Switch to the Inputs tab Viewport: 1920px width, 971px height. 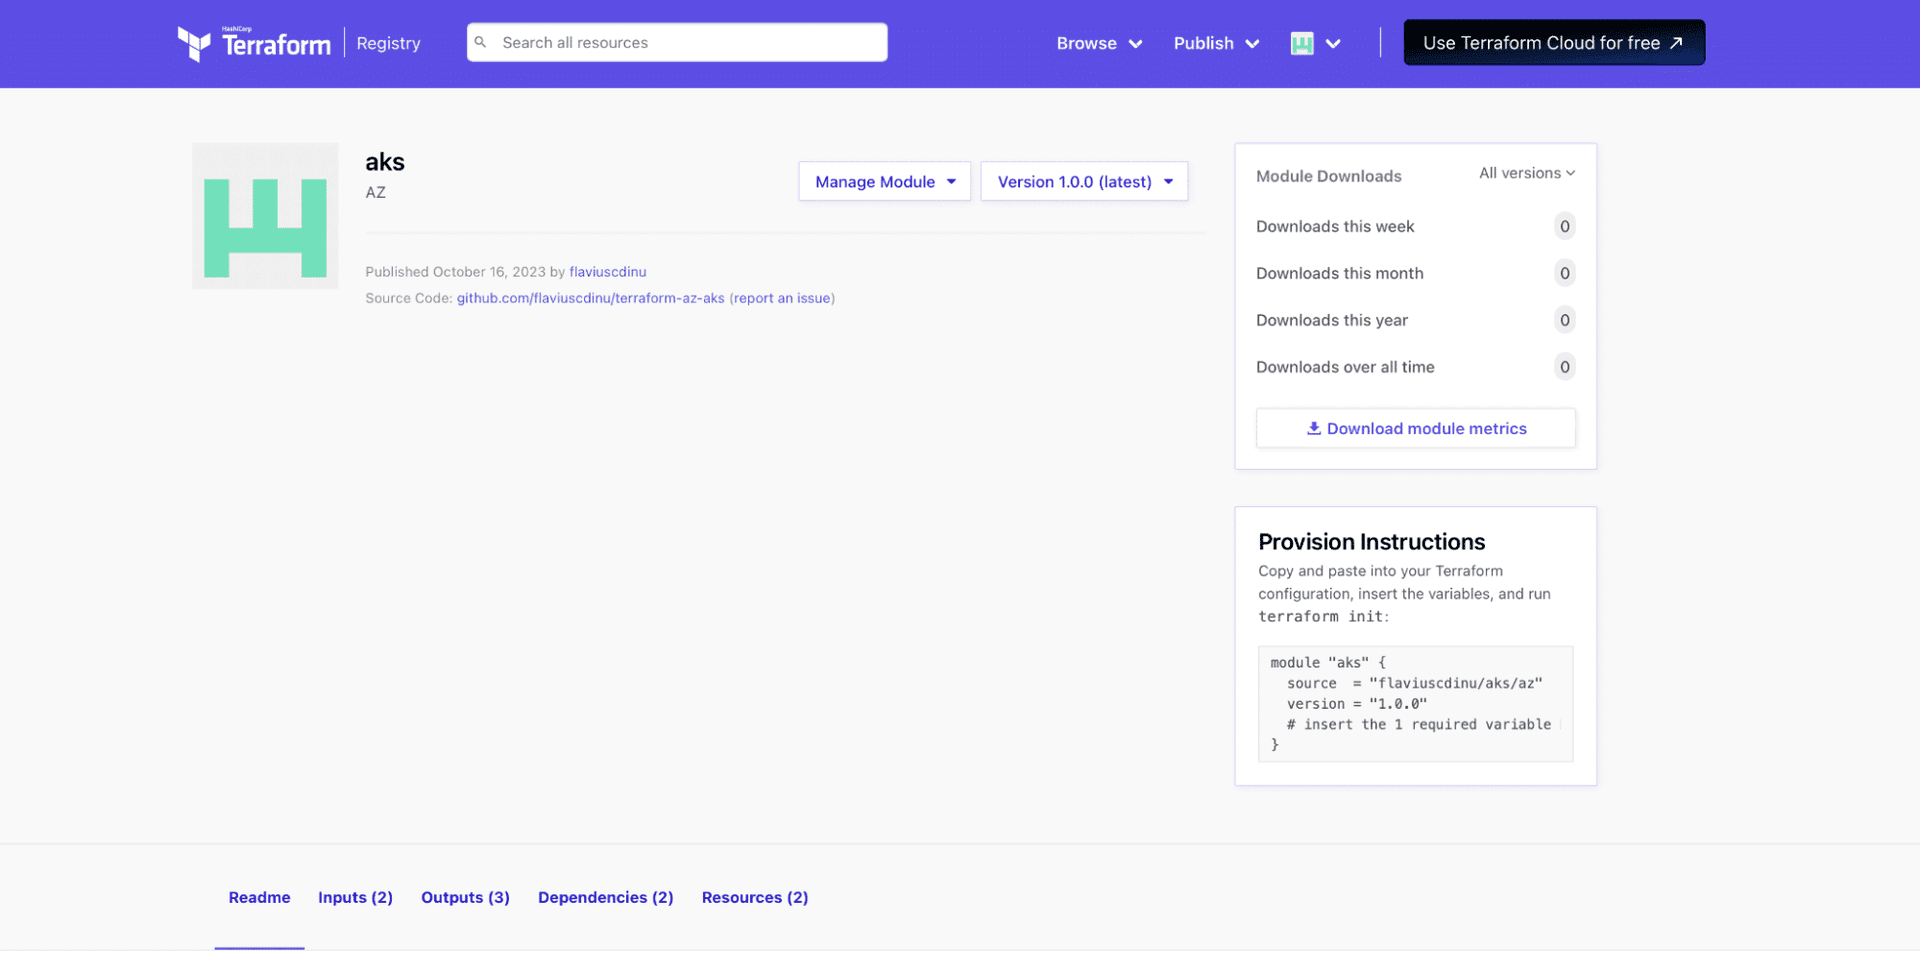point(355,897)
